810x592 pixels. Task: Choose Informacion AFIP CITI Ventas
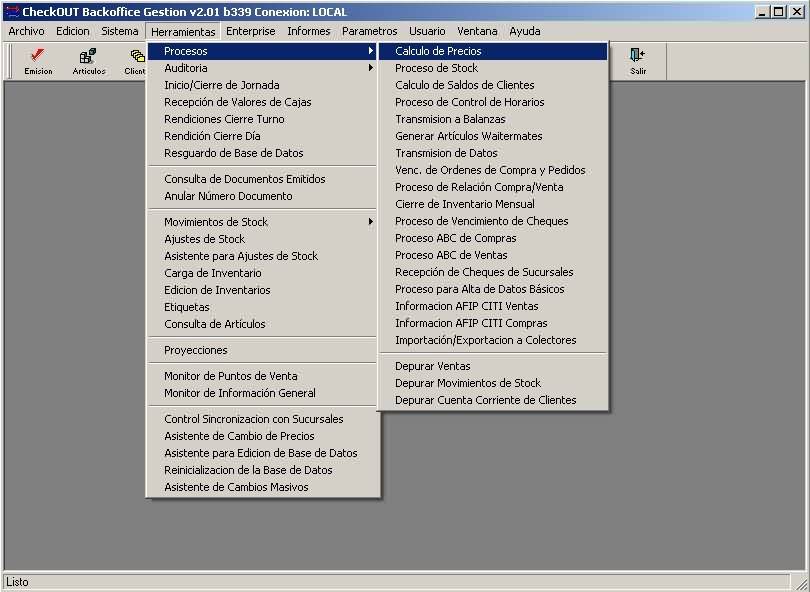(x=493, y=307)
